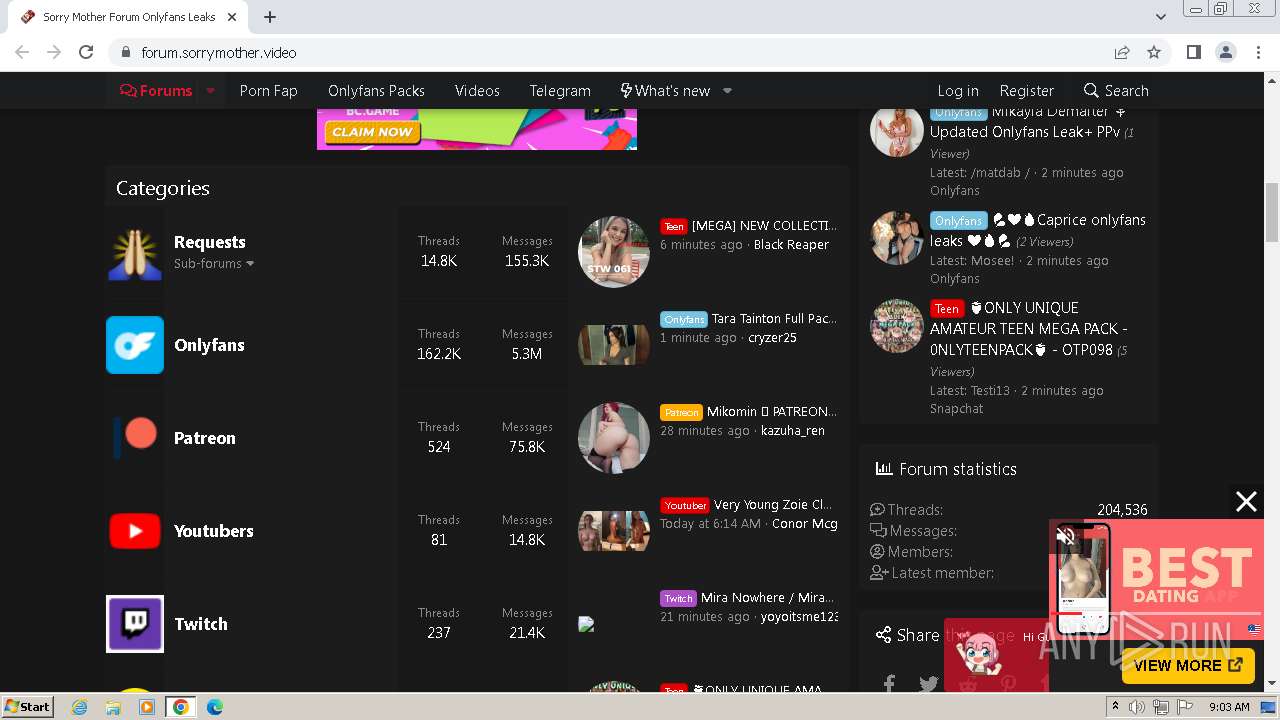Click the Twitch logo icon
The height and width of the screenshot is (720, 1280).
tap(135, 624)
